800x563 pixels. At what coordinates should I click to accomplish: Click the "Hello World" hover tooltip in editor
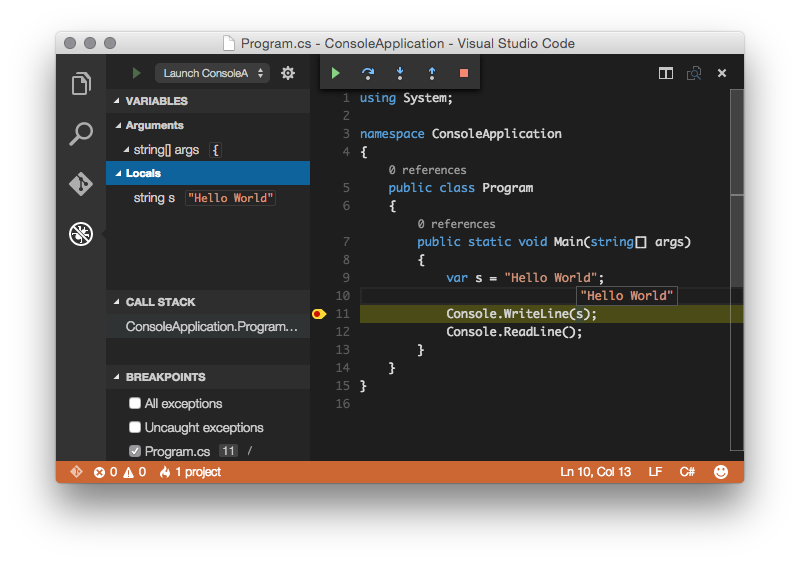click(x=627, y=296)
